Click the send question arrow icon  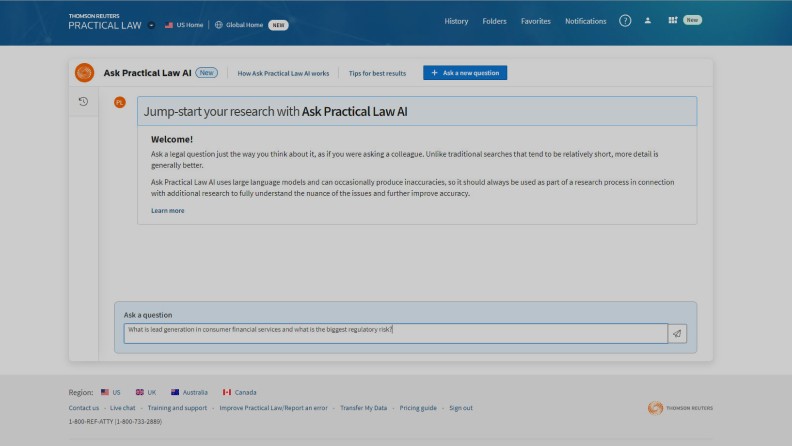pyautogui.click(x=677, y=334)
